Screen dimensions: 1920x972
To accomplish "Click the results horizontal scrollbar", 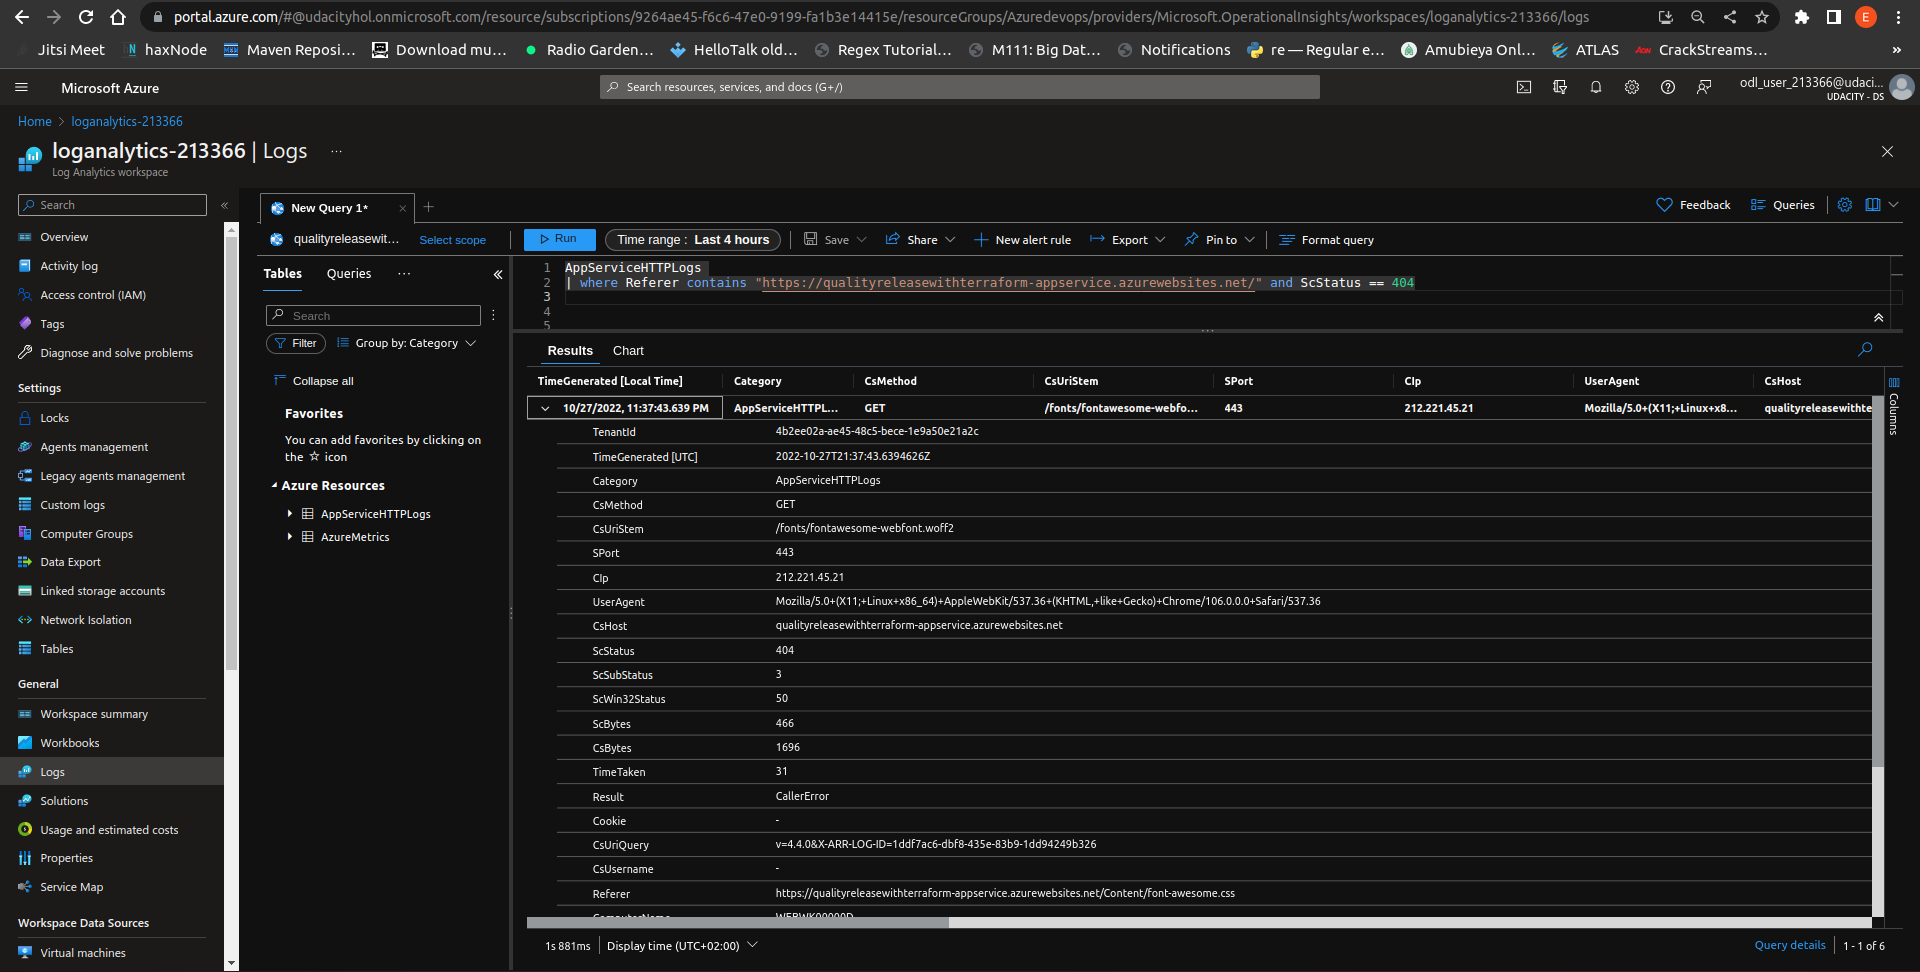I will [738, 923].
